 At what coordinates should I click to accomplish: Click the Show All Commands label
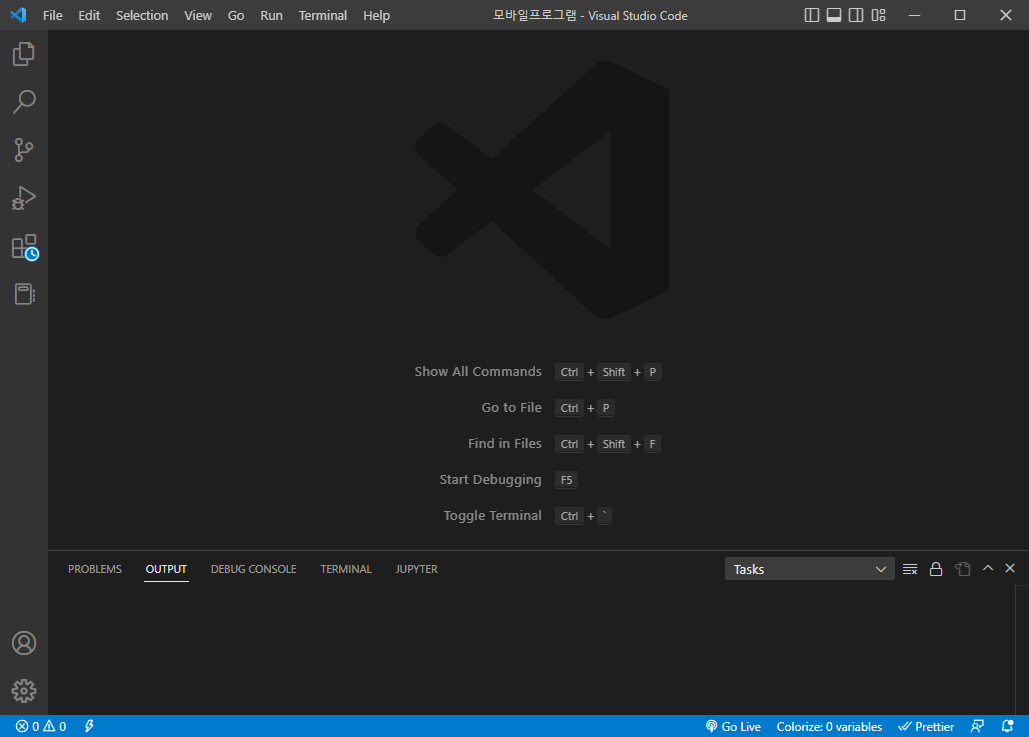click(x=478, y=371)
